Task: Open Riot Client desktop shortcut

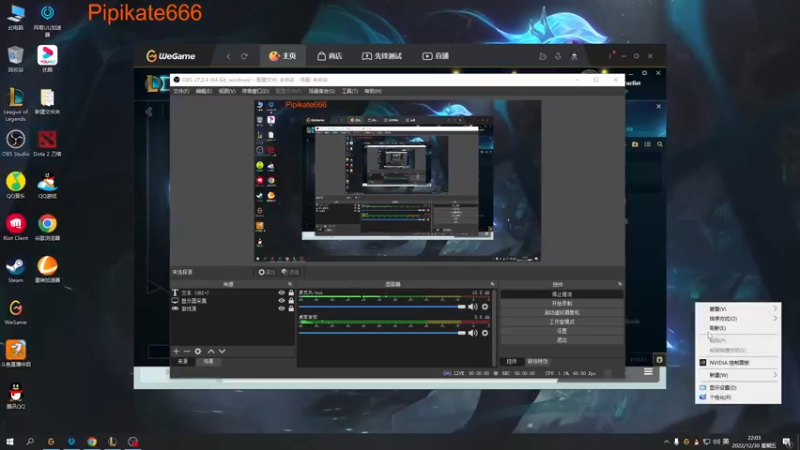Action: 15,227
